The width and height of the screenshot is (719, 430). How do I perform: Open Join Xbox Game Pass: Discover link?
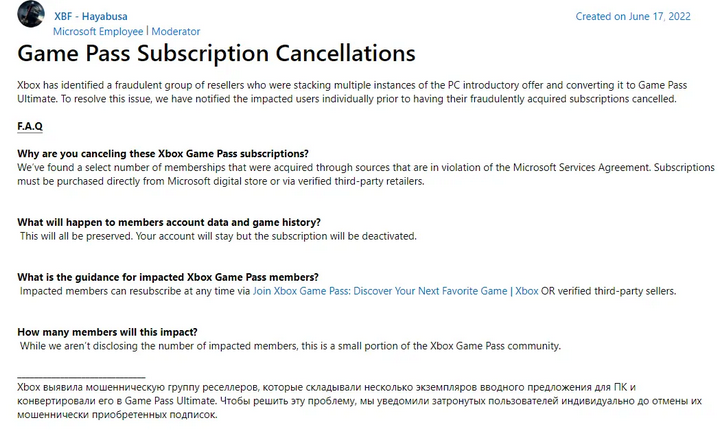380,291
